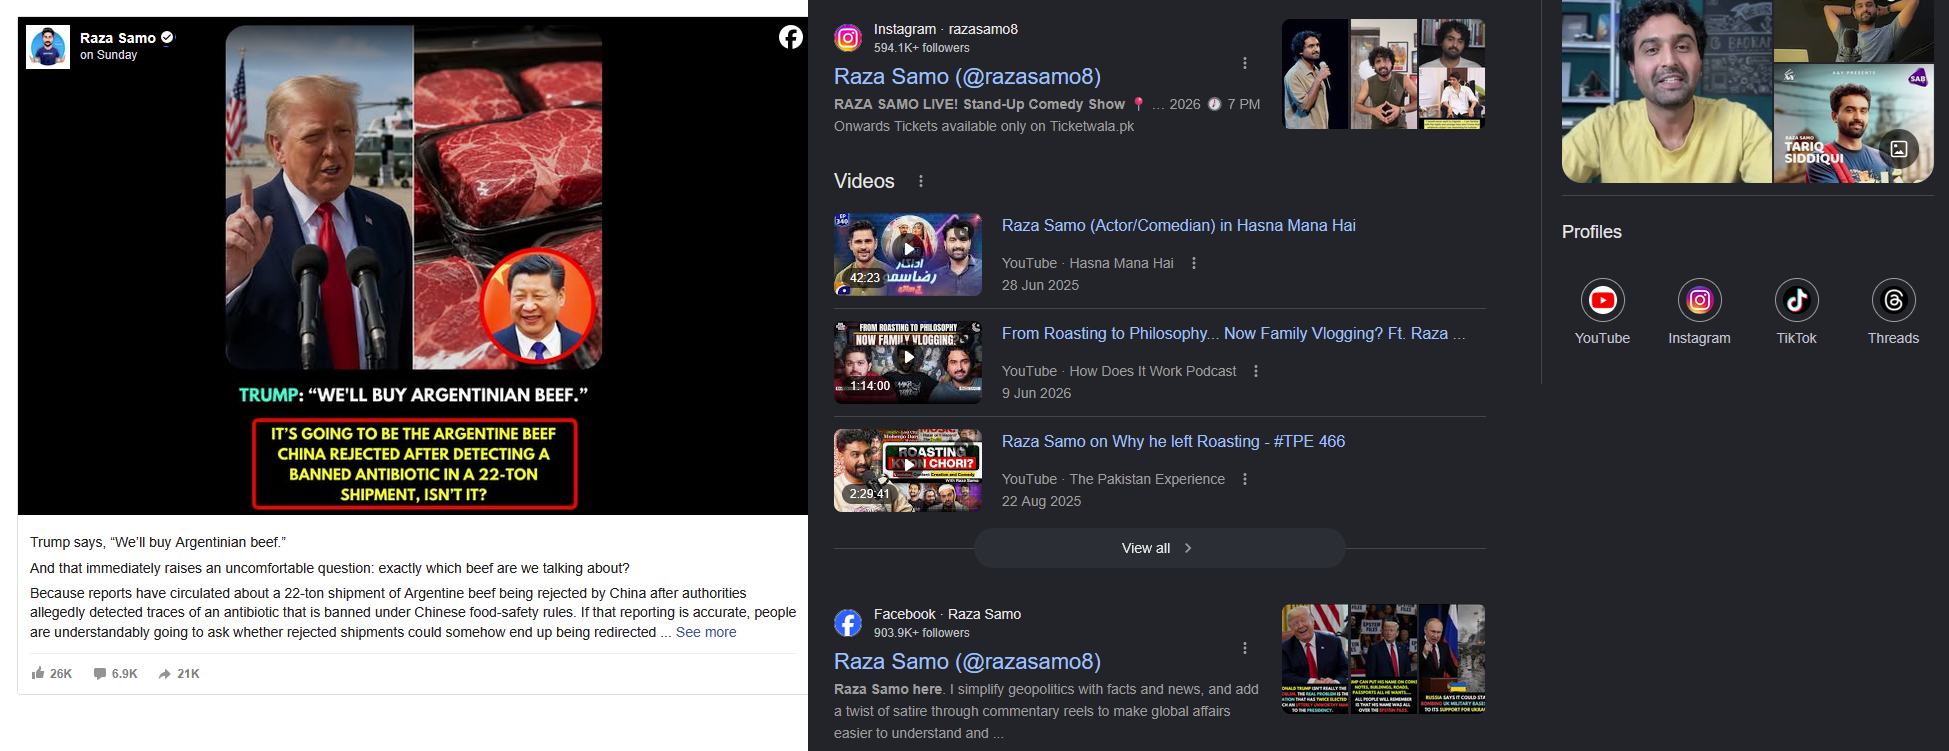Open more options for the Facebook result
This screenshot has height=751, width=1949.
[x=1245, y=648]
